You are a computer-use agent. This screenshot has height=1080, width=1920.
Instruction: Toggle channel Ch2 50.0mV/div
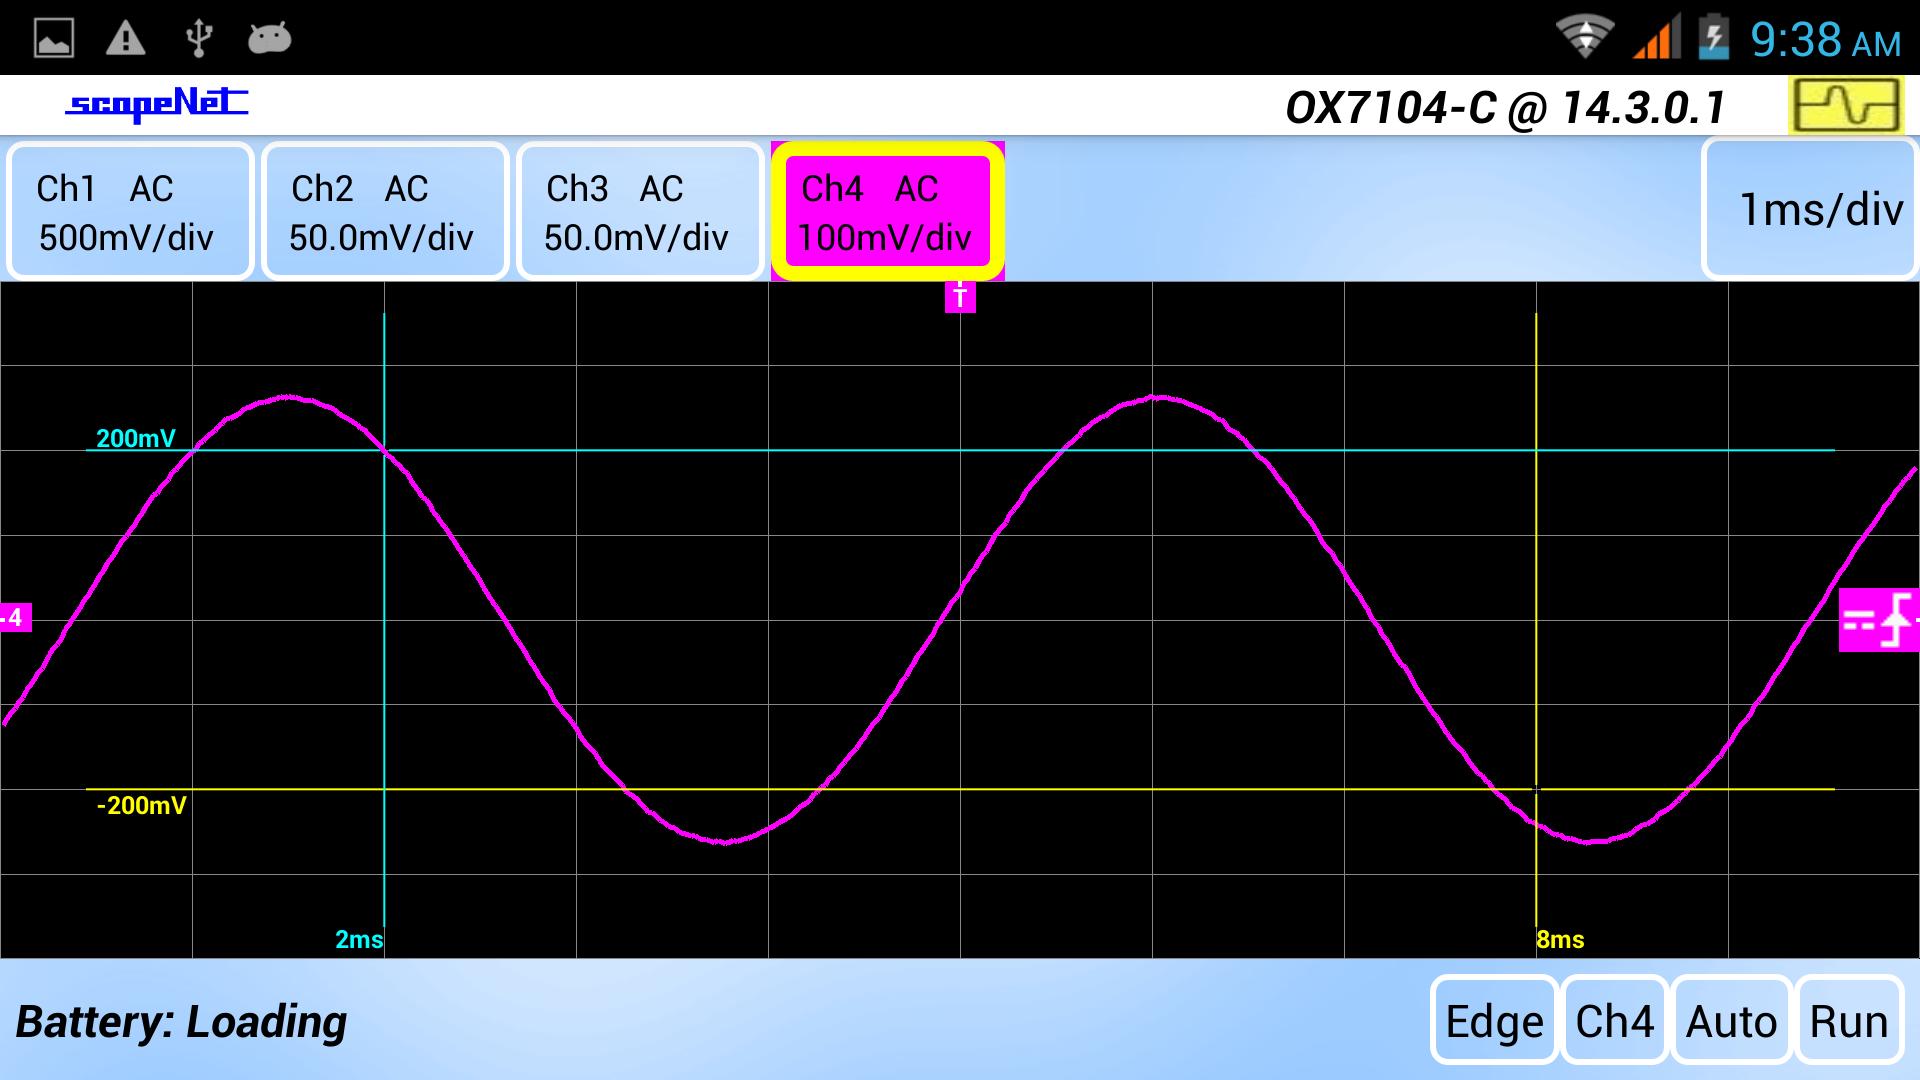pyautogui.click(x=384, y=211)
